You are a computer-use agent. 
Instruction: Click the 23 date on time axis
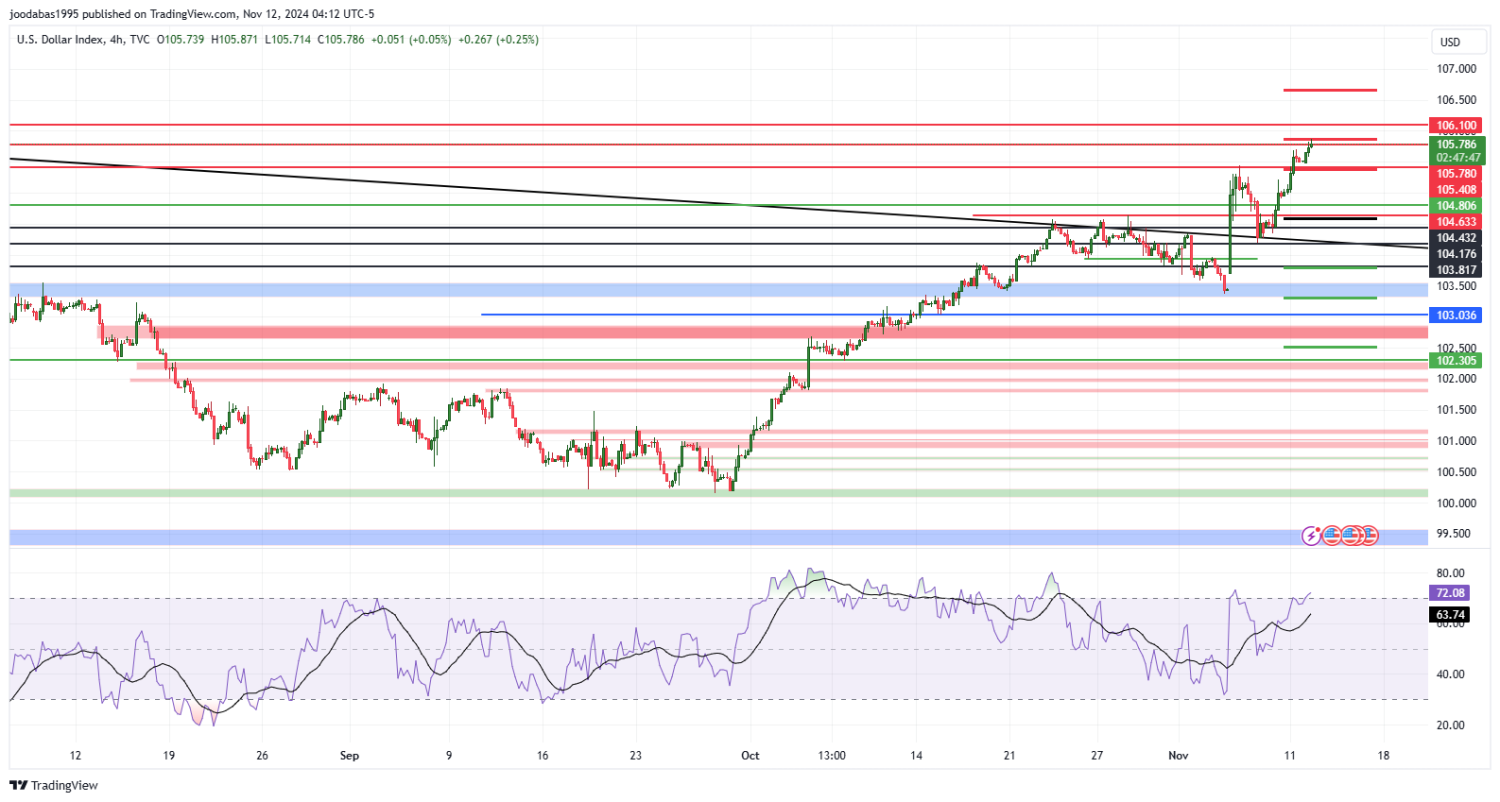(636, 755)
